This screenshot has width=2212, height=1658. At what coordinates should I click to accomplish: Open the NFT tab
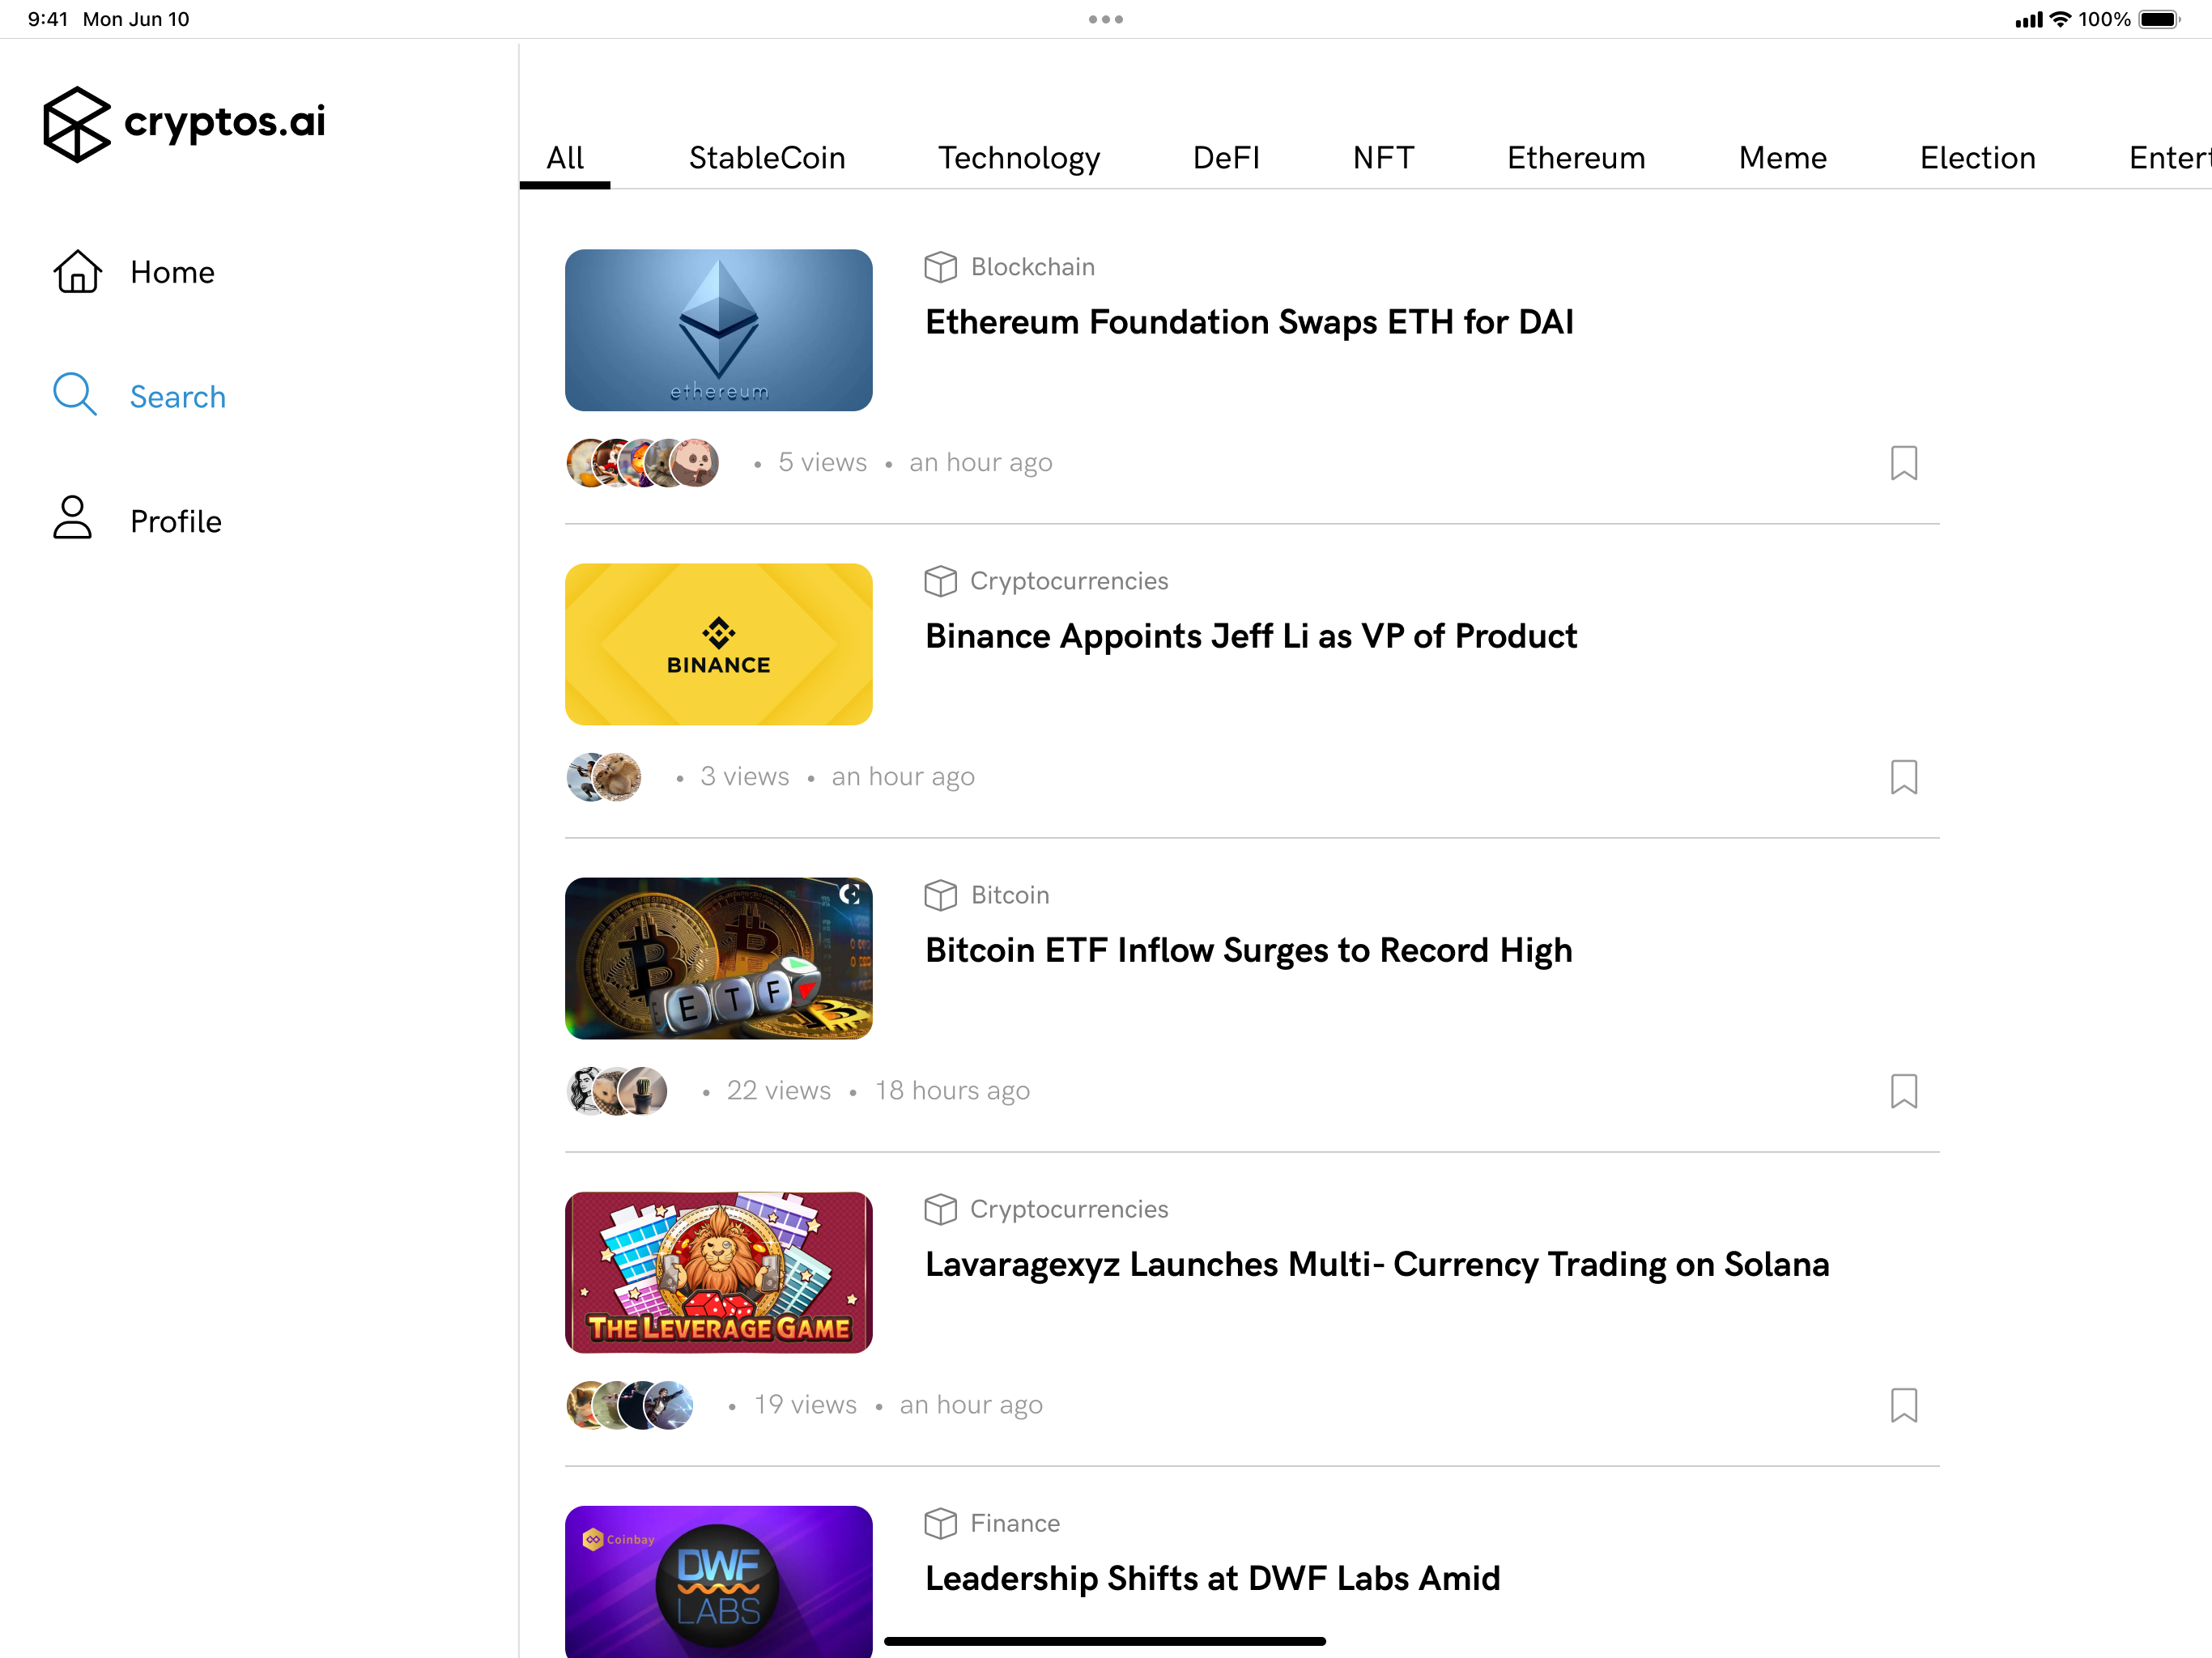1383,158
